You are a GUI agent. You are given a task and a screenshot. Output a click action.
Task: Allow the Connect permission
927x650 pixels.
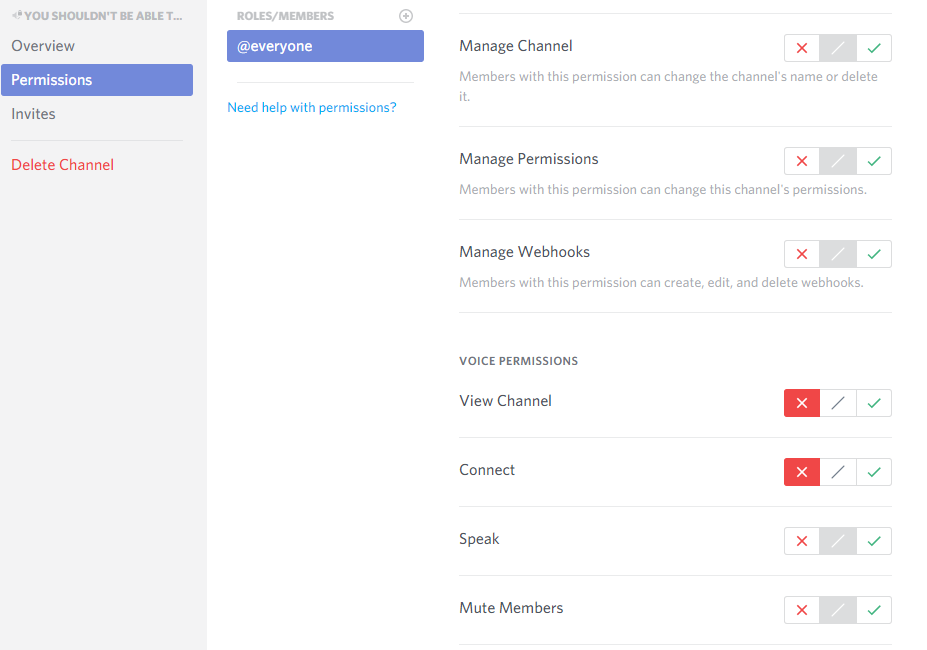(x=873, y=471)
